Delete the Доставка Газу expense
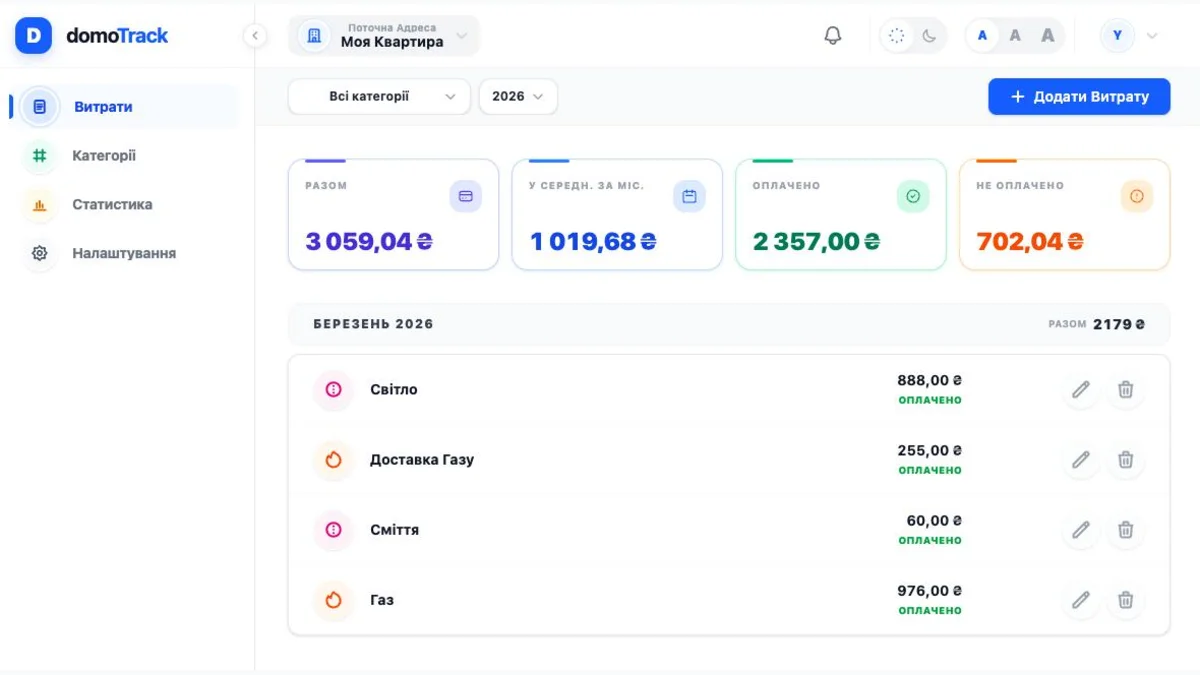The height and width of the screenshot is (675, 1200). pos(1125,460)
